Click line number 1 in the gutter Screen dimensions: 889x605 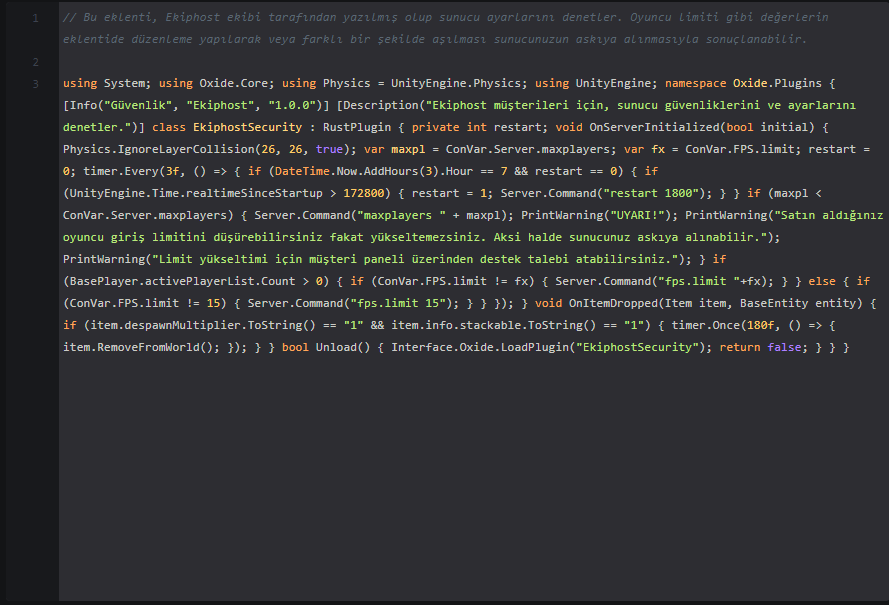tap(36, 18)
